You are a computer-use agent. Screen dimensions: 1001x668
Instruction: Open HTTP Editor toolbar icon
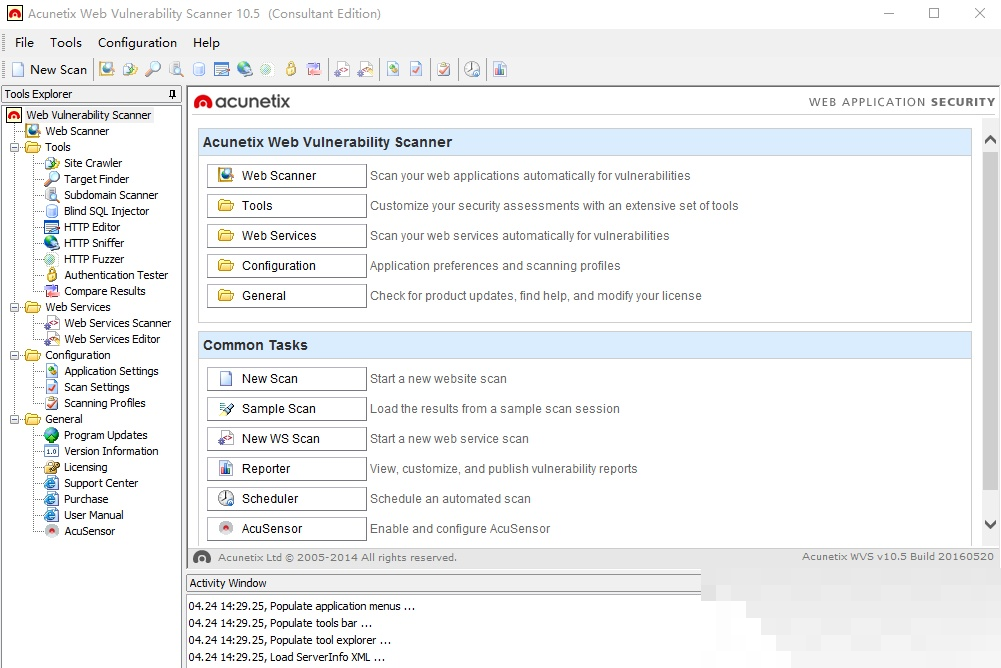[x=222, y=69]
